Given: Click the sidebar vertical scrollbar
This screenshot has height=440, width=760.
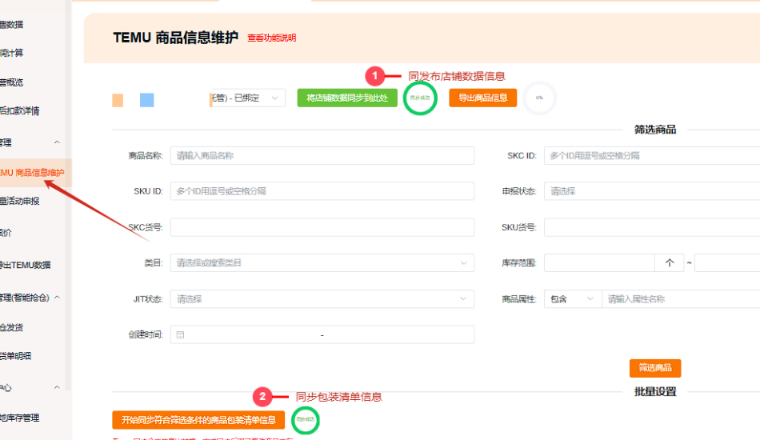Looking at the screenshot, I should click(69, 194).
